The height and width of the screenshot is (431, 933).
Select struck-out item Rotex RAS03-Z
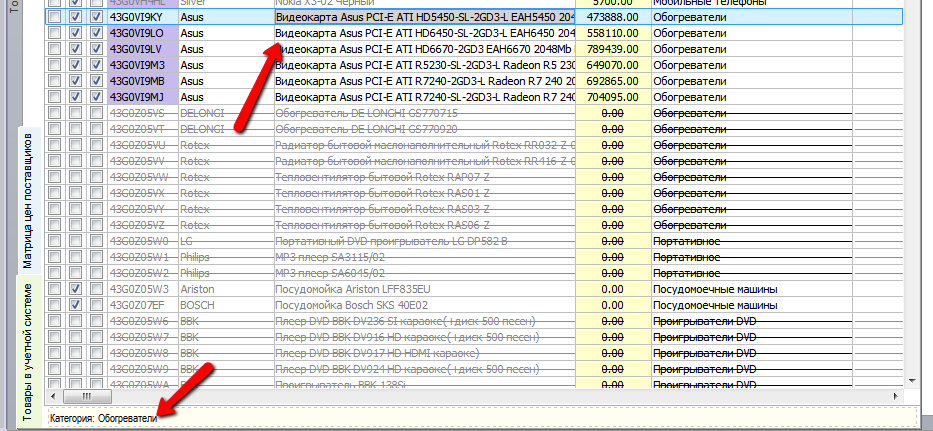(x=425, y=209)
